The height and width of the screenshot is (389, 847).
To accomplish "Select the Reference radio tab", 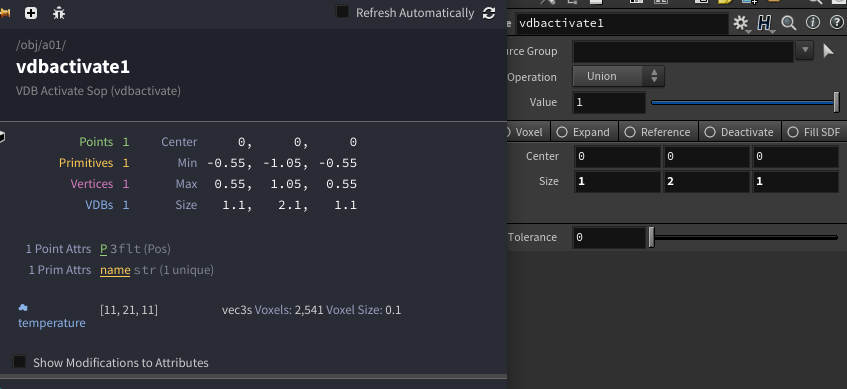I will click(658, 132).
